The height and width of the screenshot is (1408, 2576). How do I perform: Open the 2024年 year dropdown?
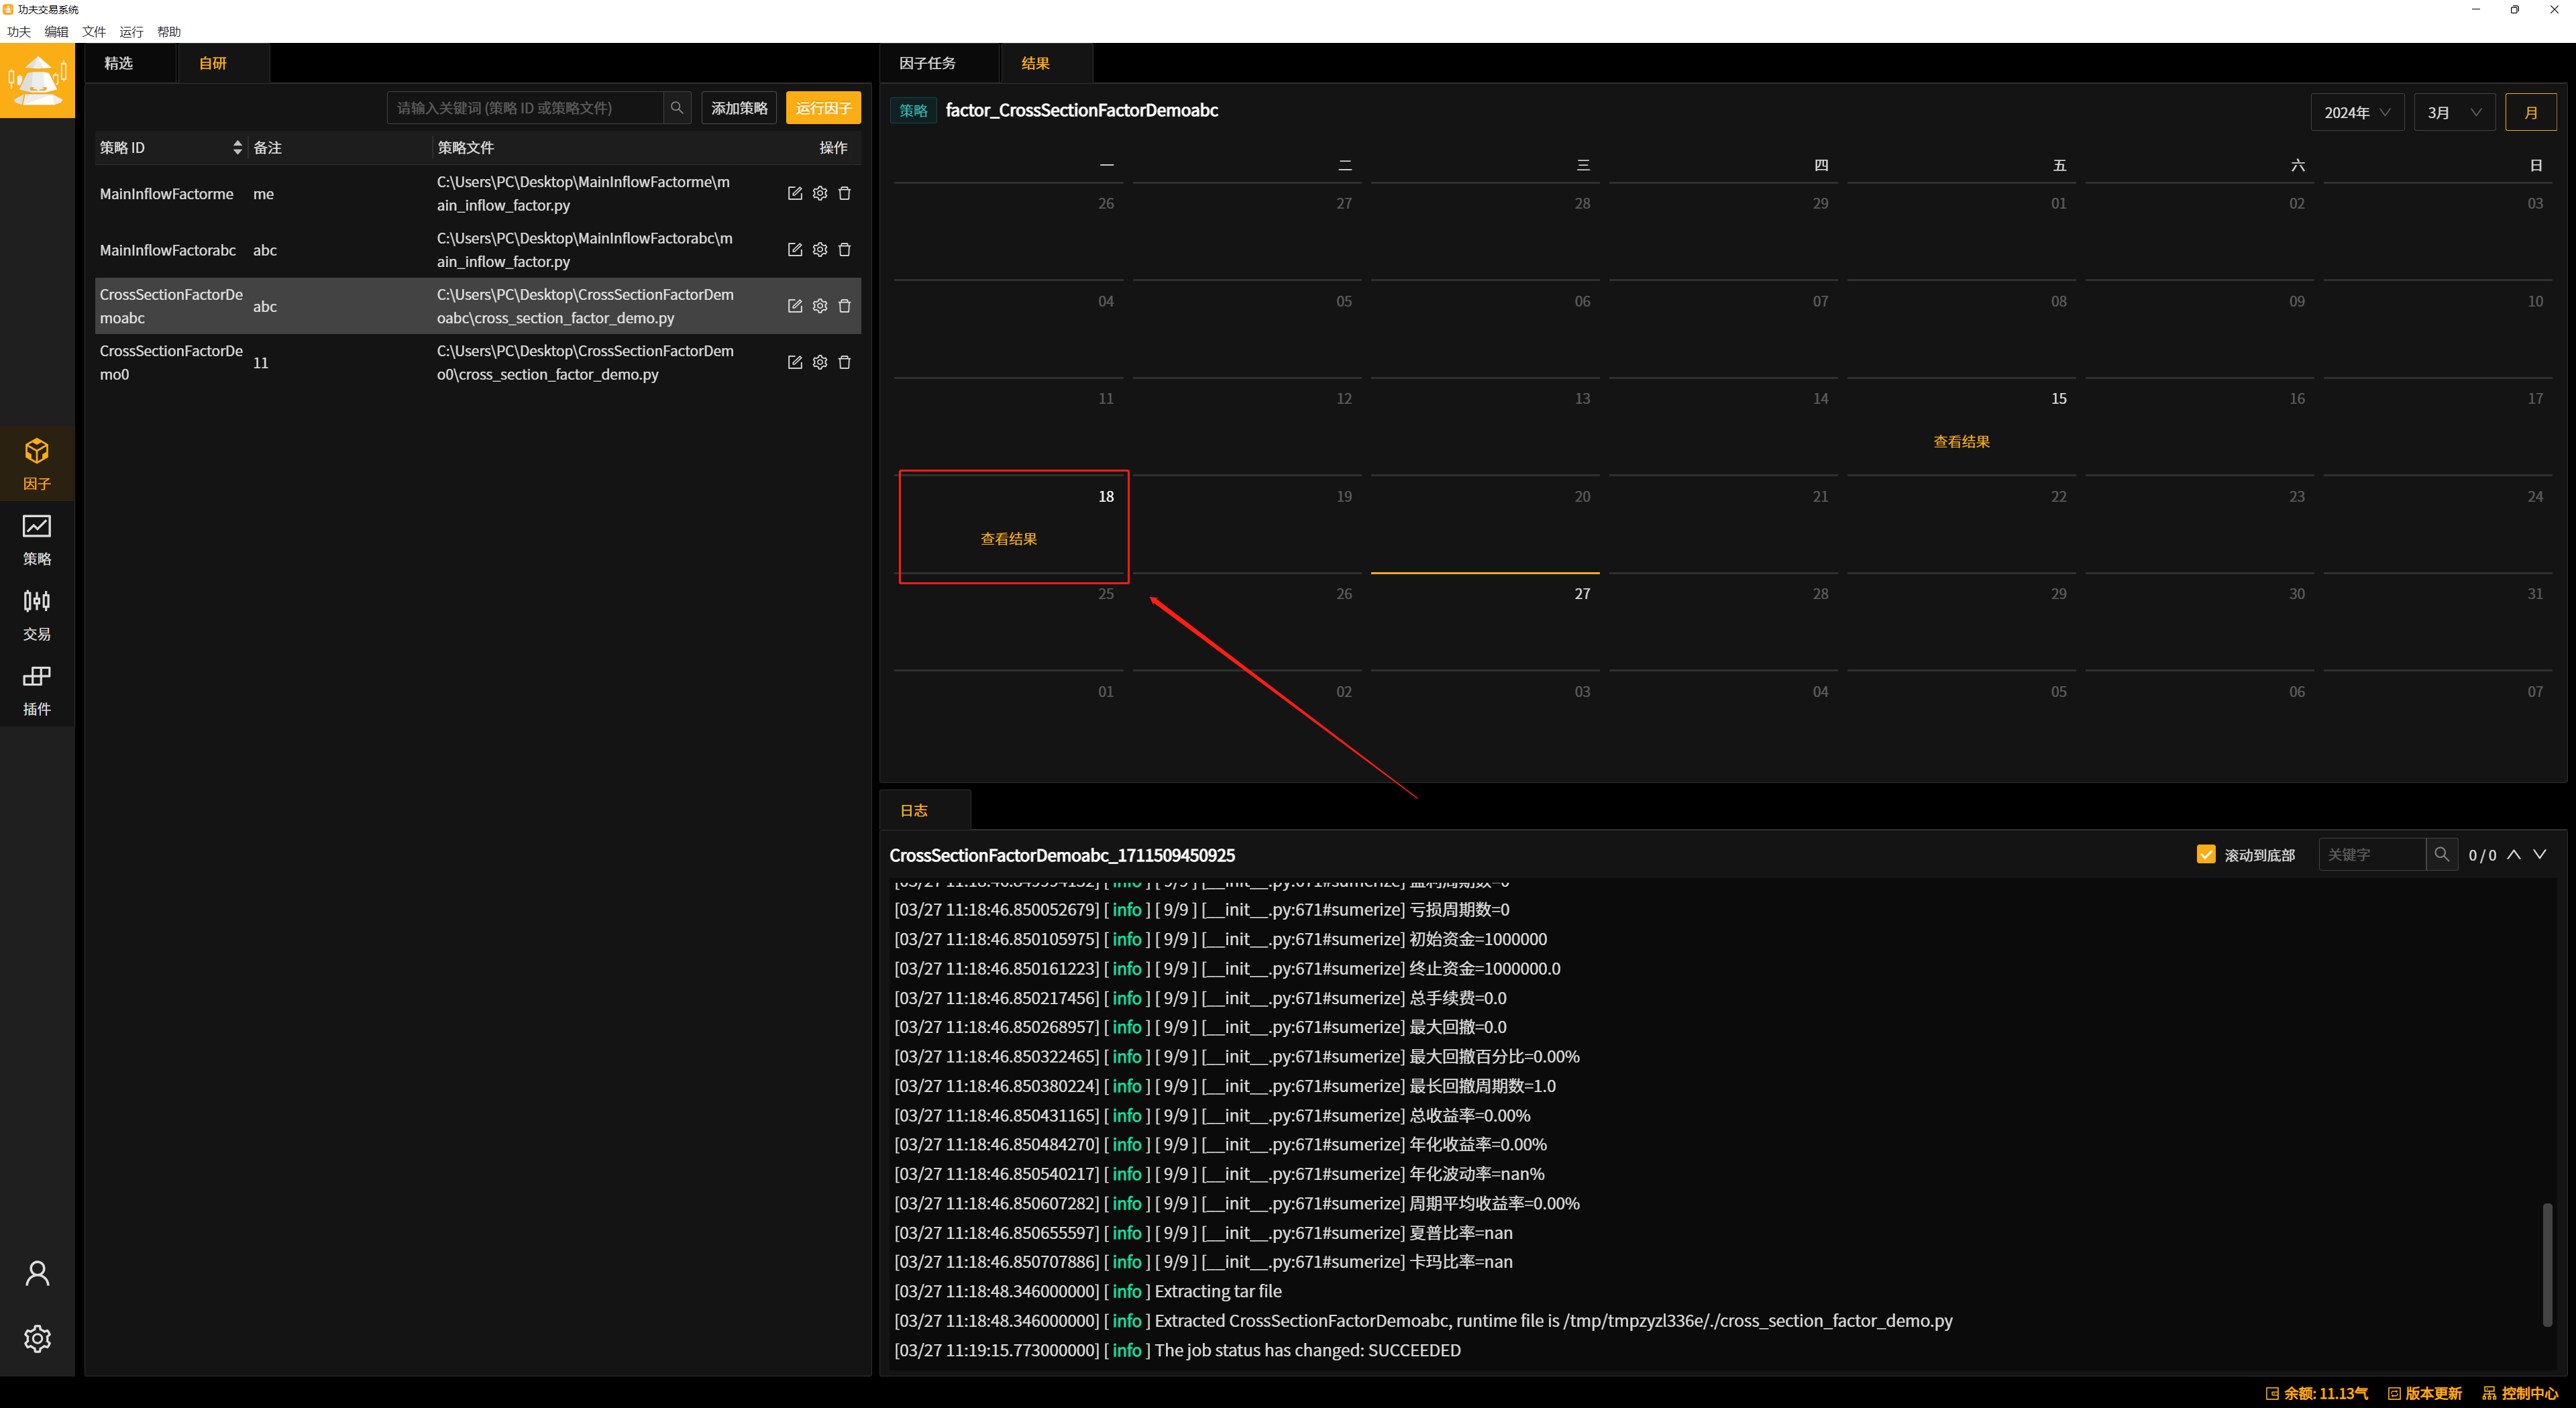click(2357, 112)
